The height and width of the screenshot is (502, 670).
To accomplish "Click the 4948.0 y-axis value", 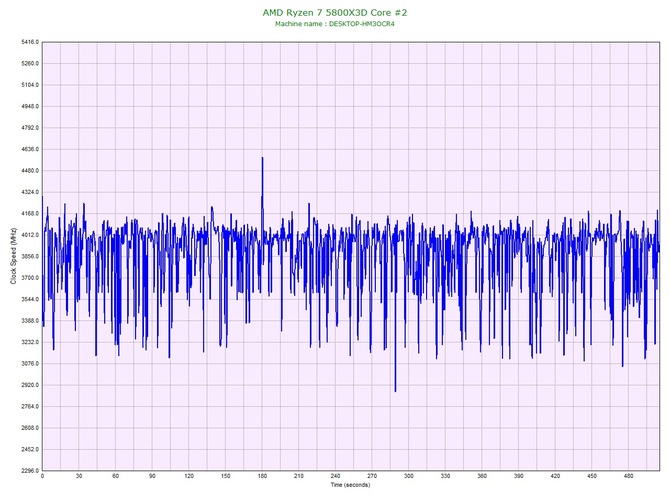I will [x=30, y=106].
